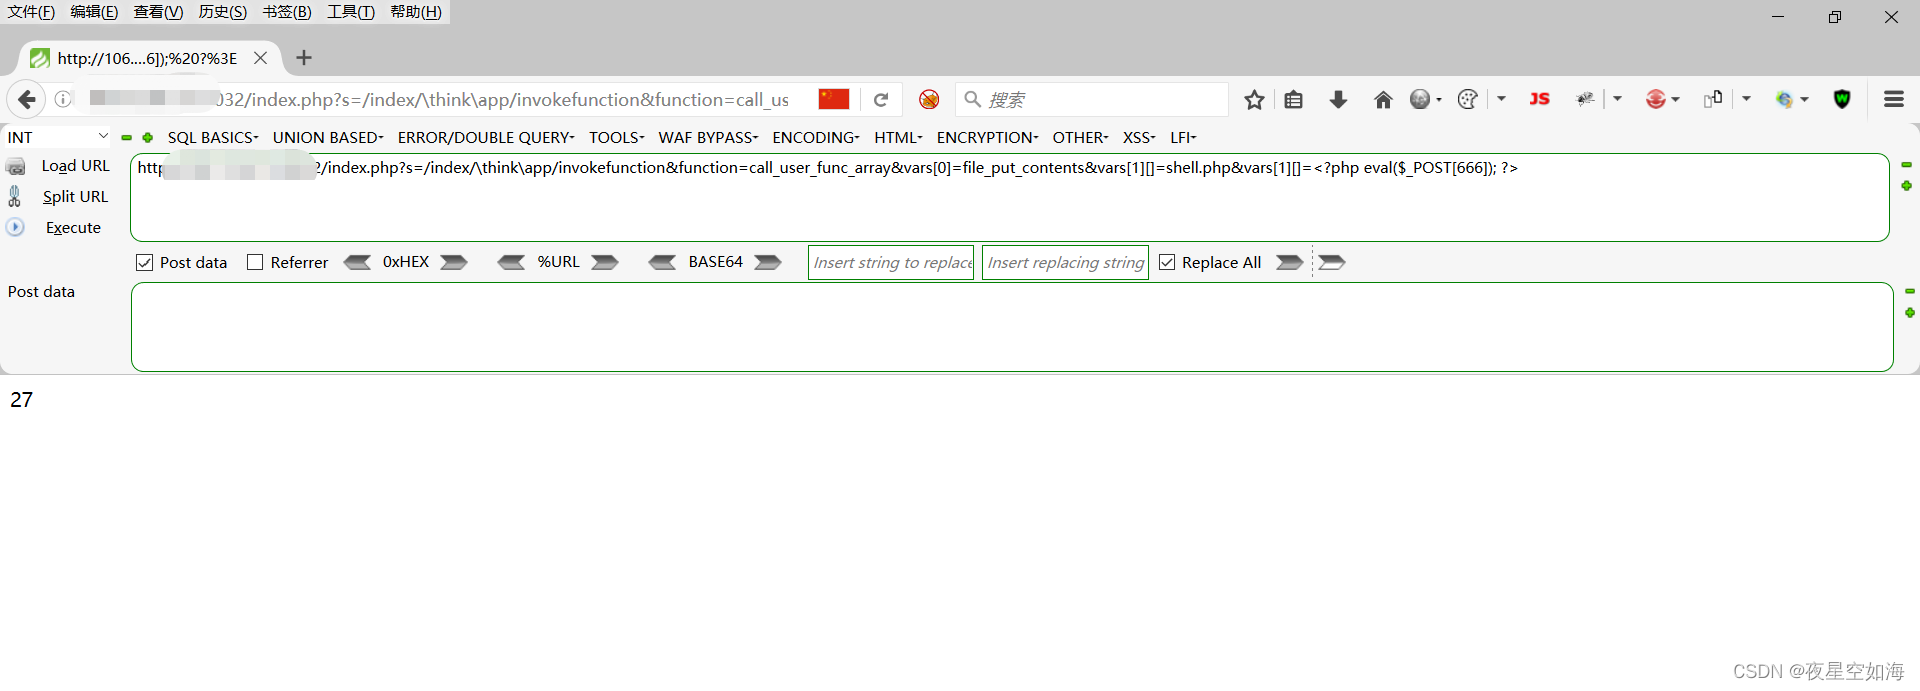Click the grey globe toolbar icon

click(1420, 99)
